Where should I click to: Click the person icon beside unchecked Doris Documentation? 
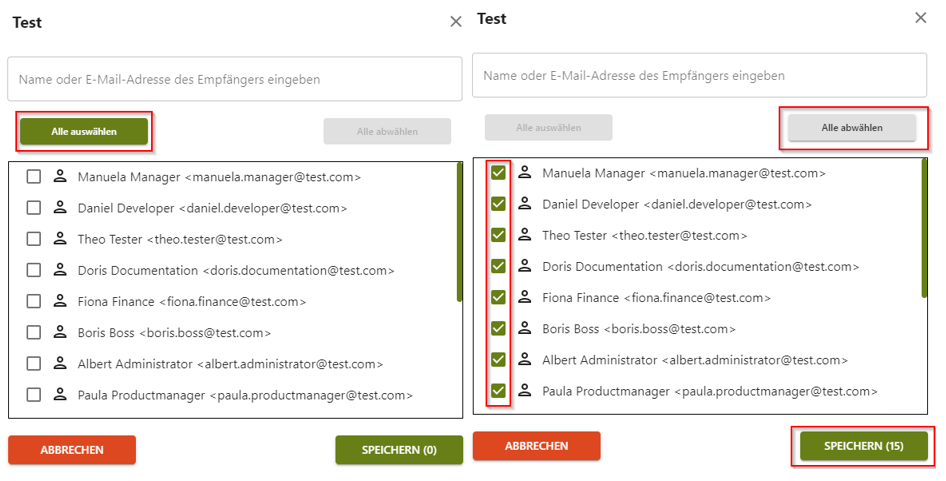click(x=59, y=270)
